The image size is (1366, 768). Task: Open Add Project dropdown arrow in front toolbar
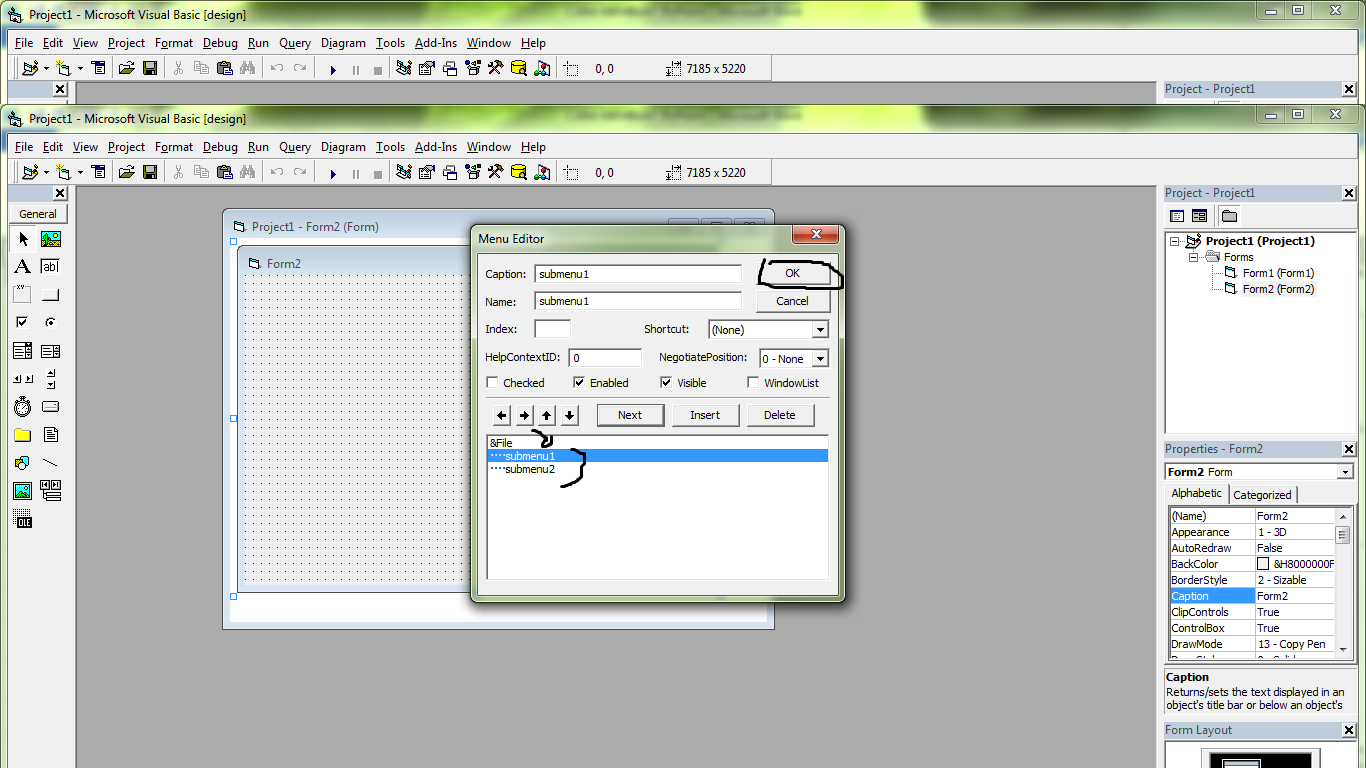(46, 172)
